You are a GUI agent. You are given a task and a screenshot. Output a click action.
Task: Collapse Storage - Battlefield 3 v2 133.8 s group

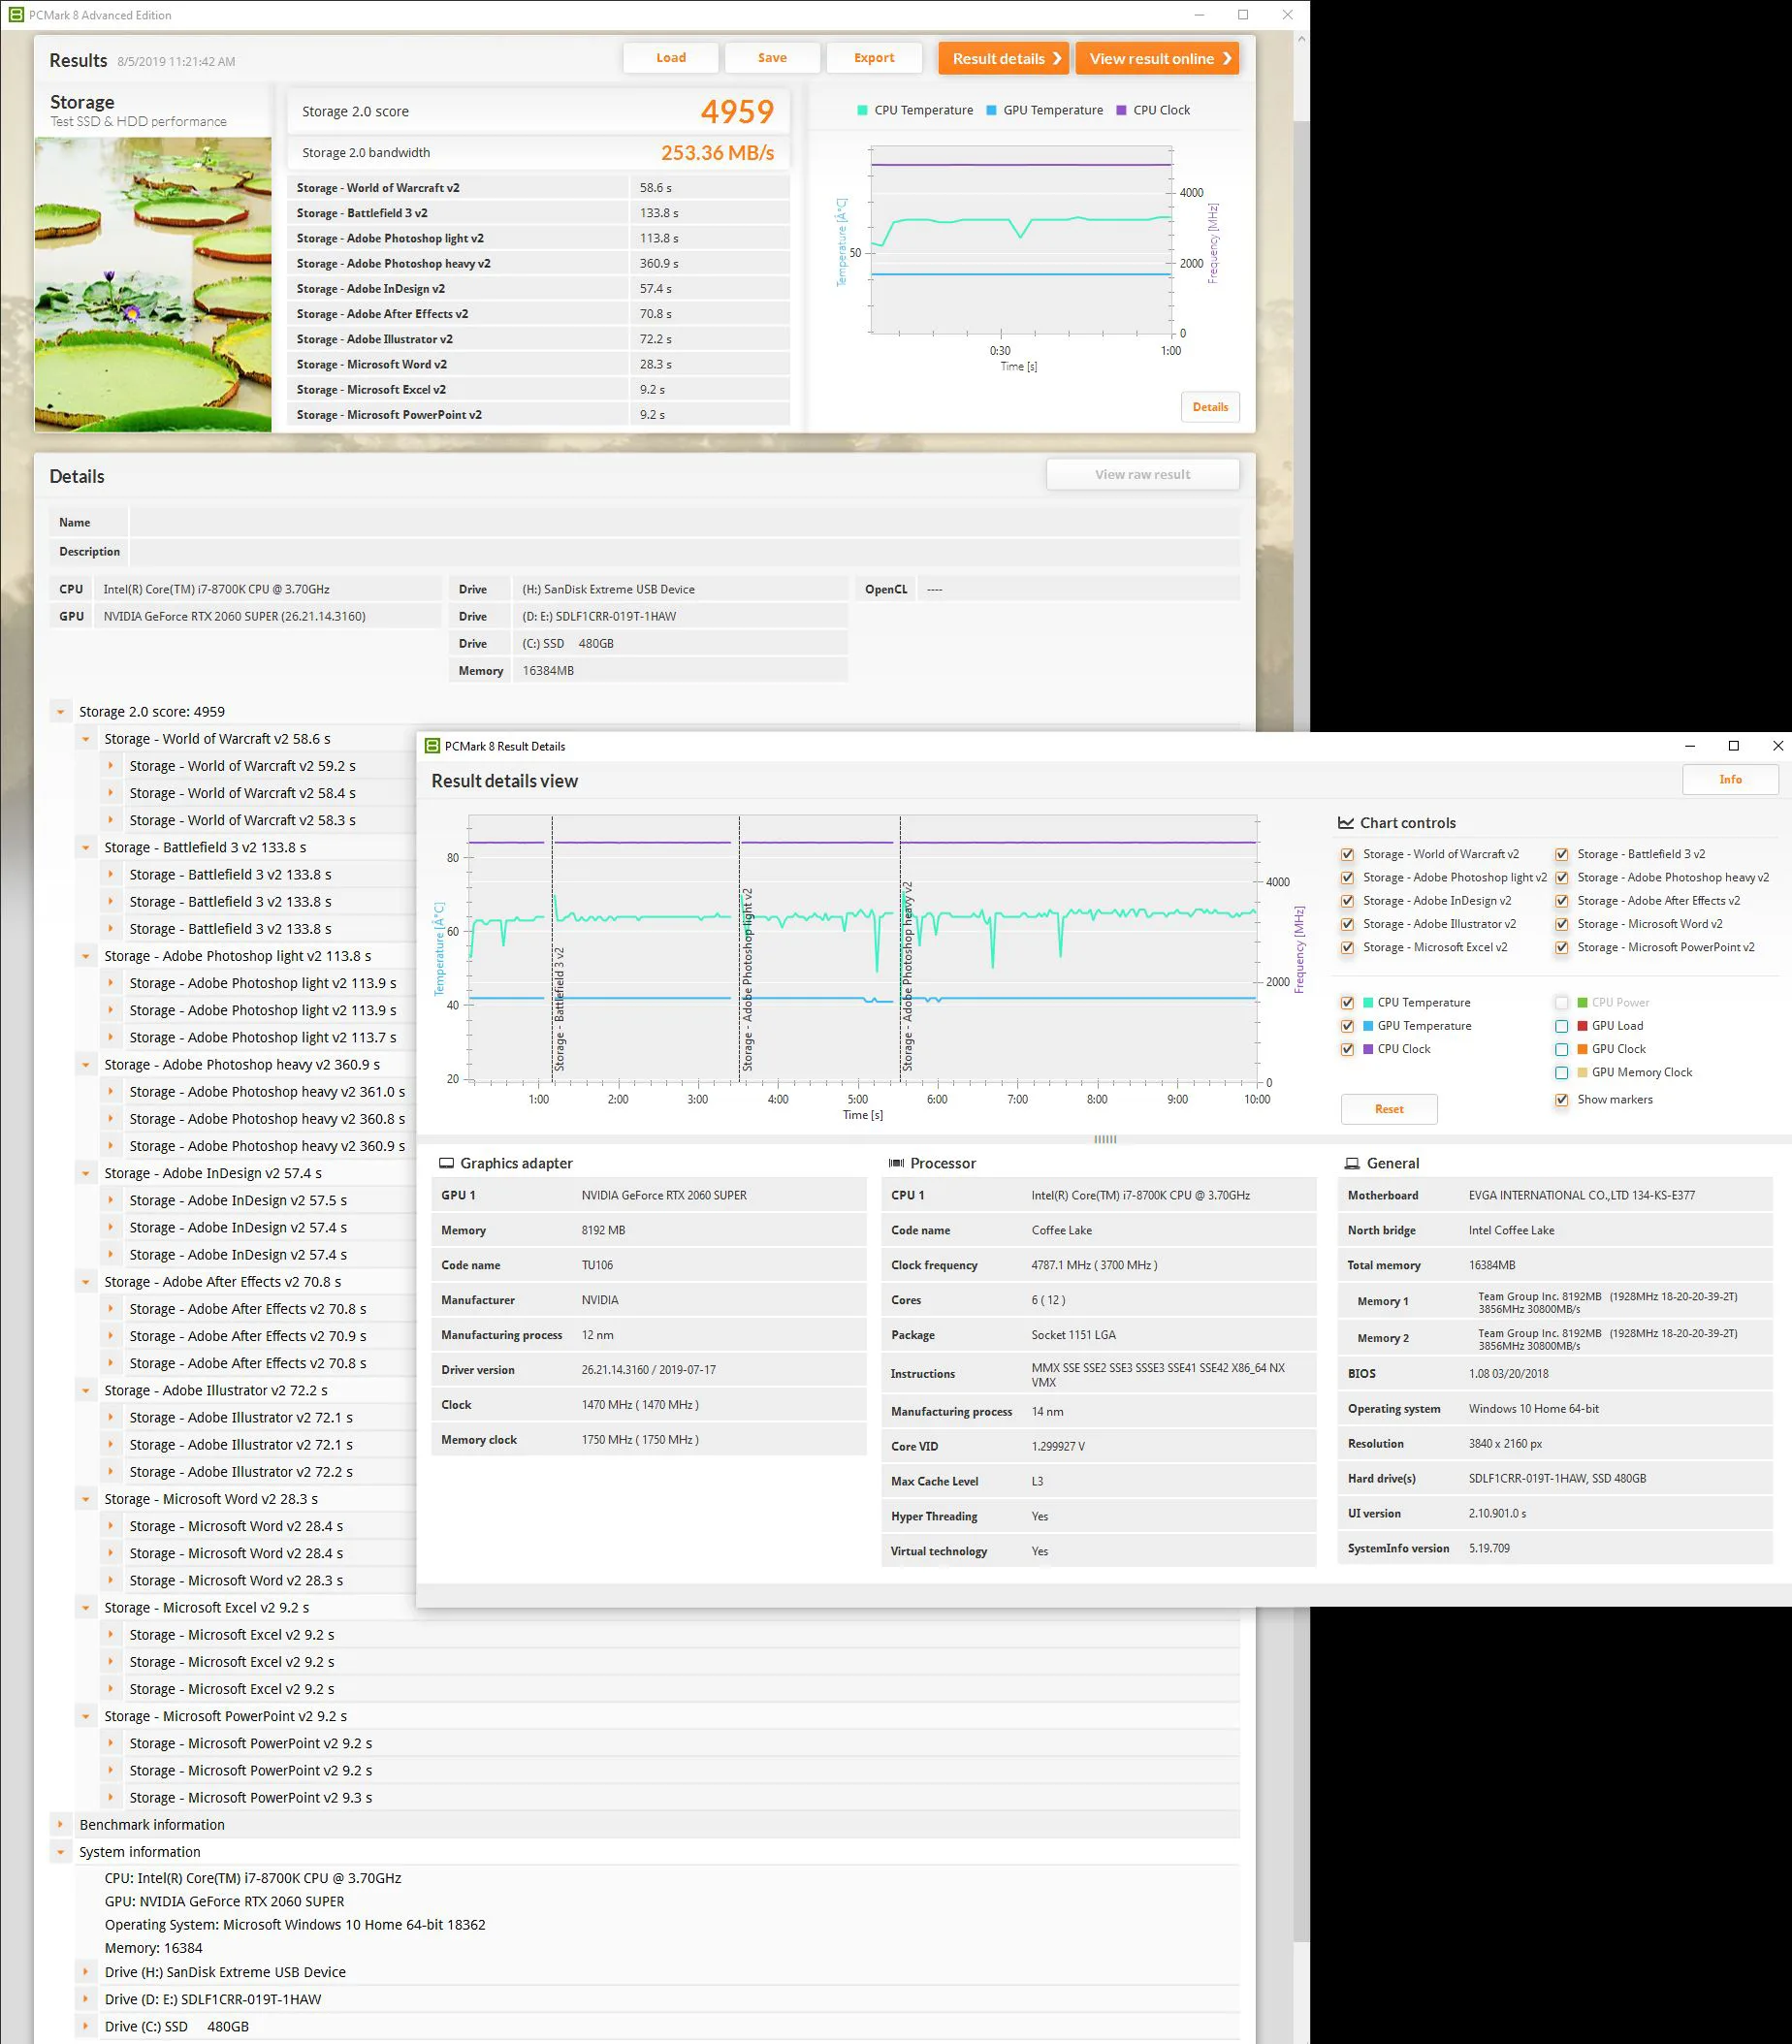[86, 847]
